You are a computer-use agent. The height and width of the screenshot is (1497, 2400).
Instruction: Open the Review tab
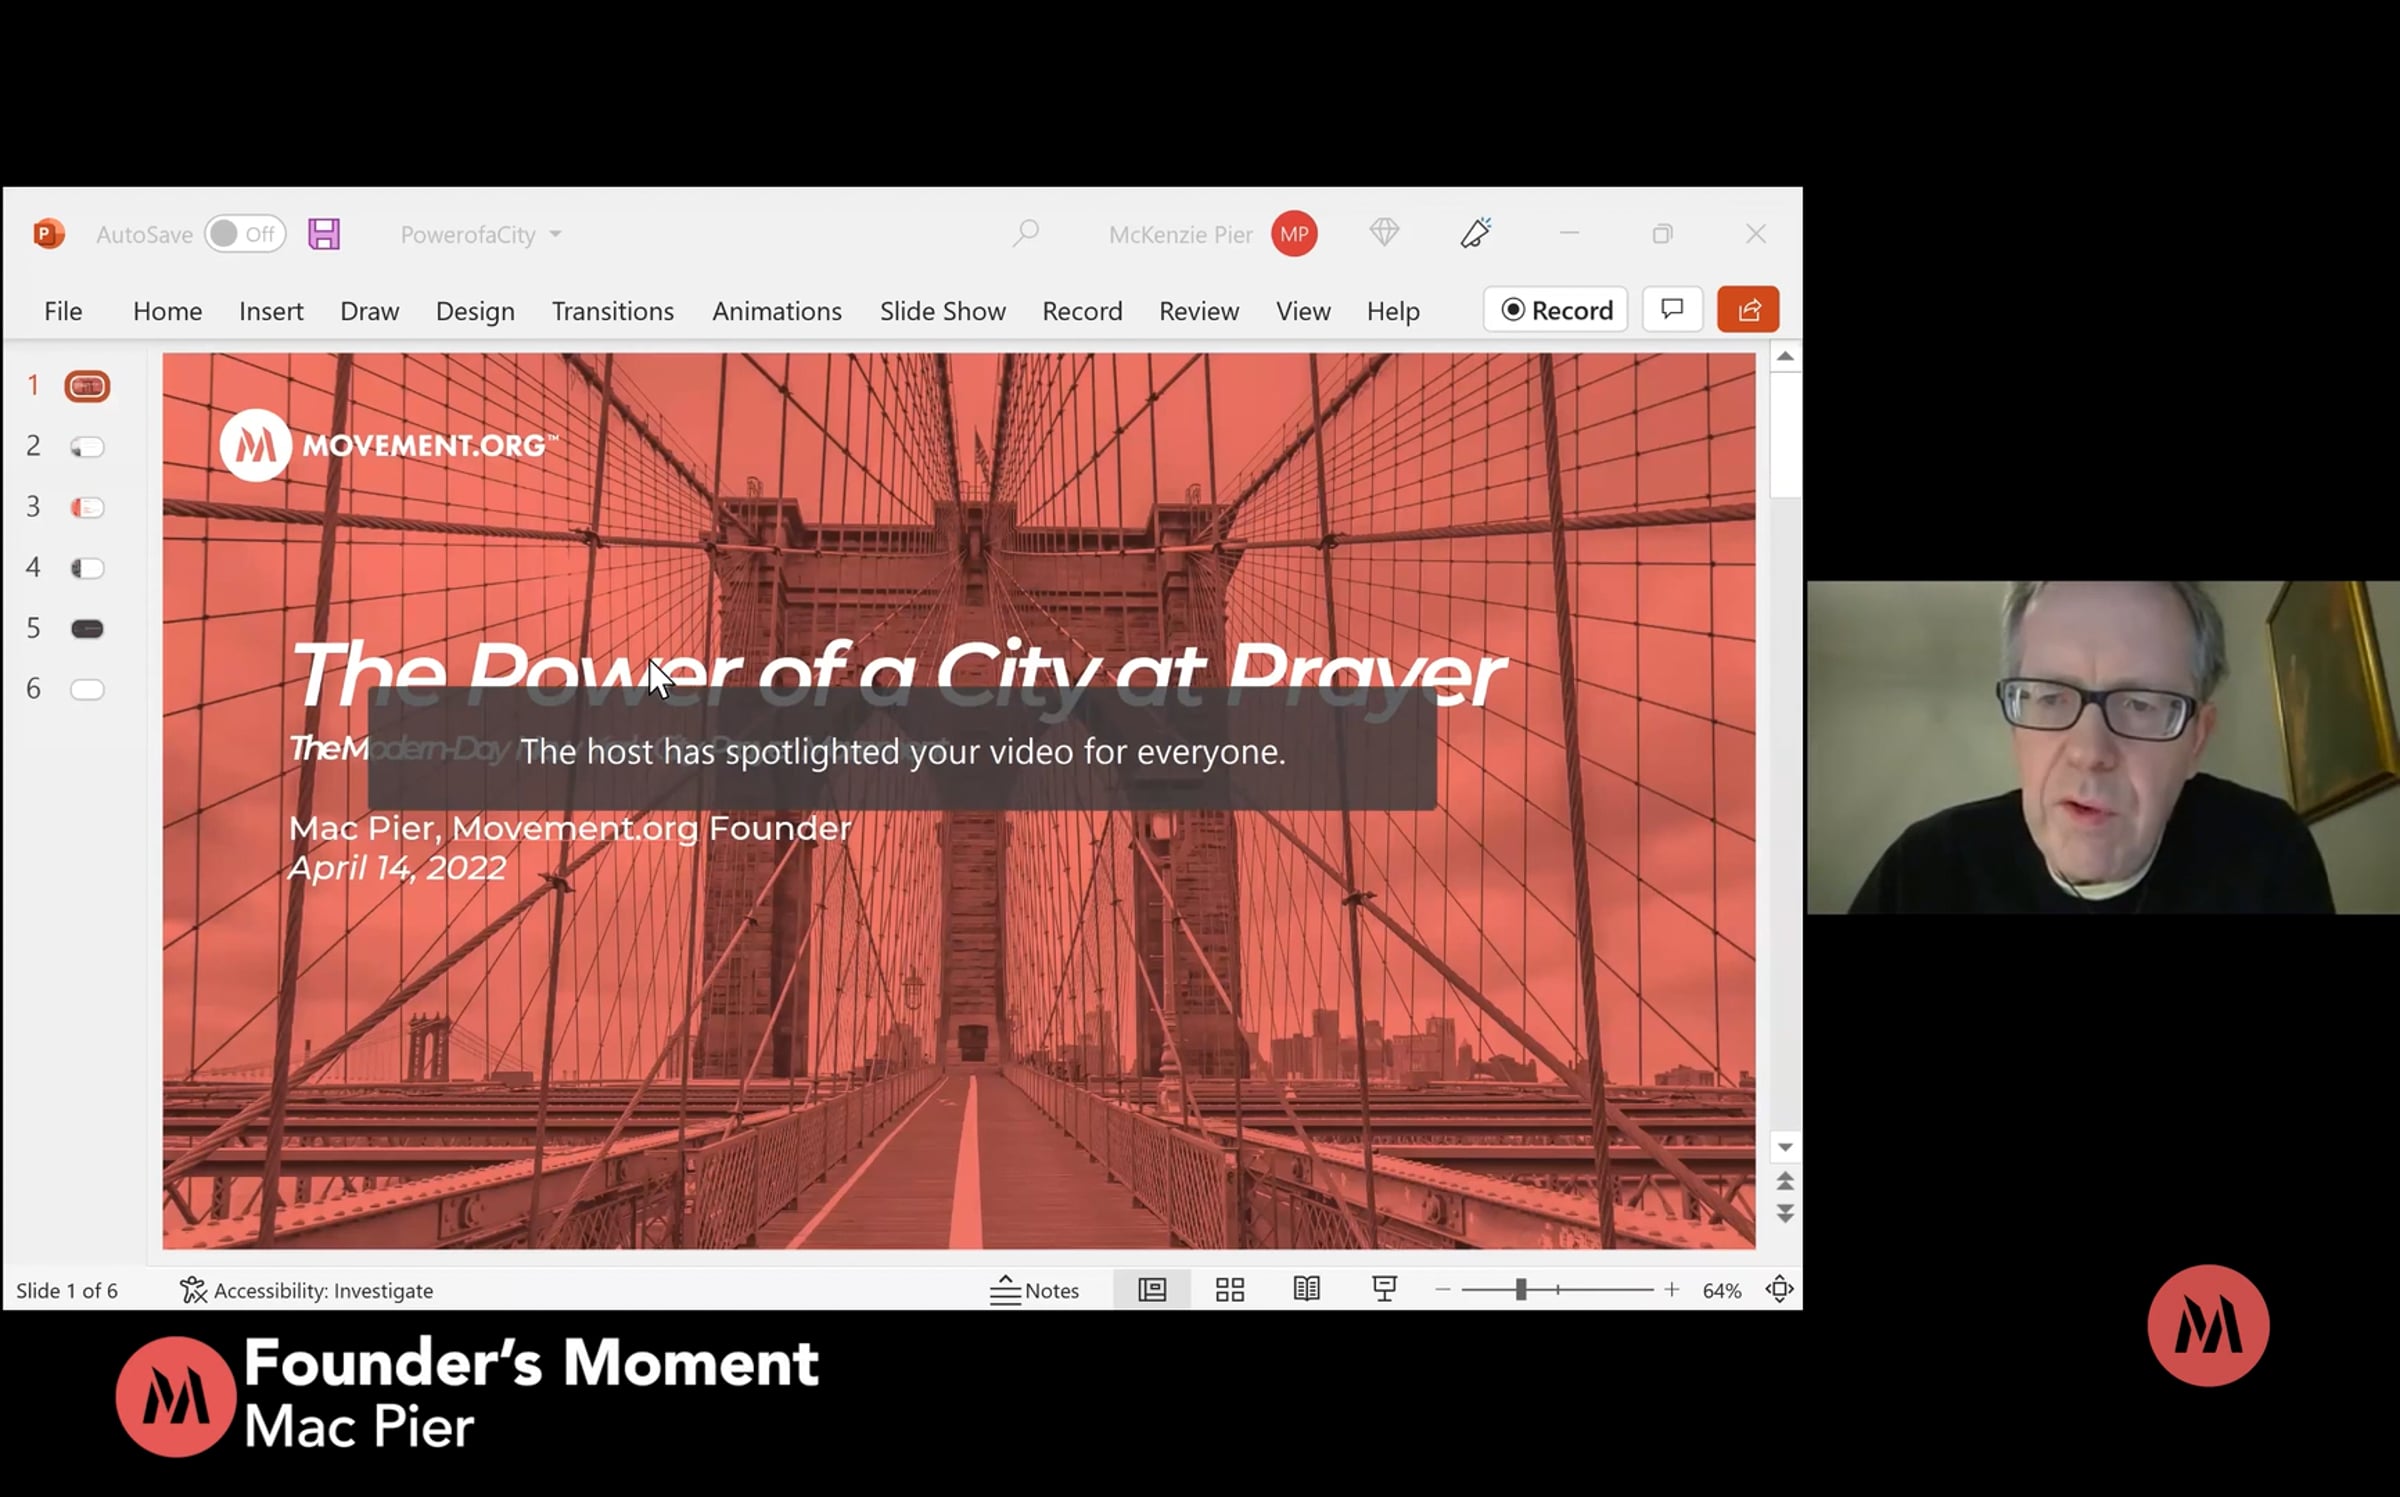(1199, 311)
